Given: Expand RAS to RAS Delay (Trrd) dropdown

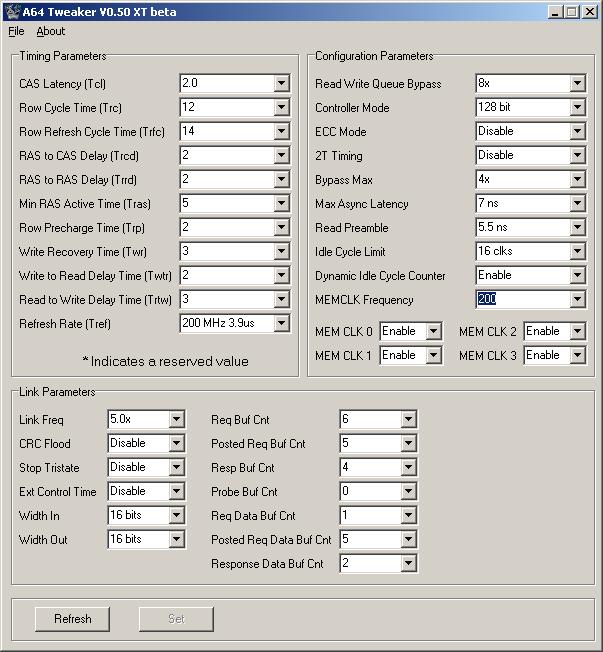Looking at the screenshot, I should (282, 180).
